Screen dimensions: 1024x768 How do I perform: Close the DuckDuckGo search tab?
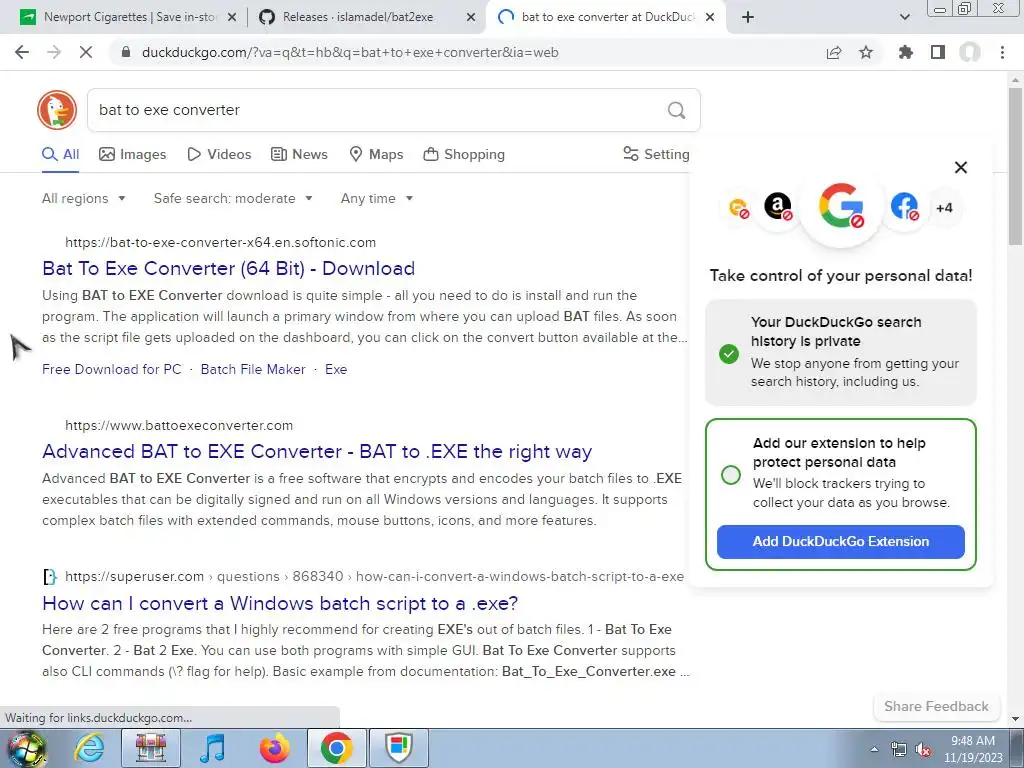tap(711, 17)
